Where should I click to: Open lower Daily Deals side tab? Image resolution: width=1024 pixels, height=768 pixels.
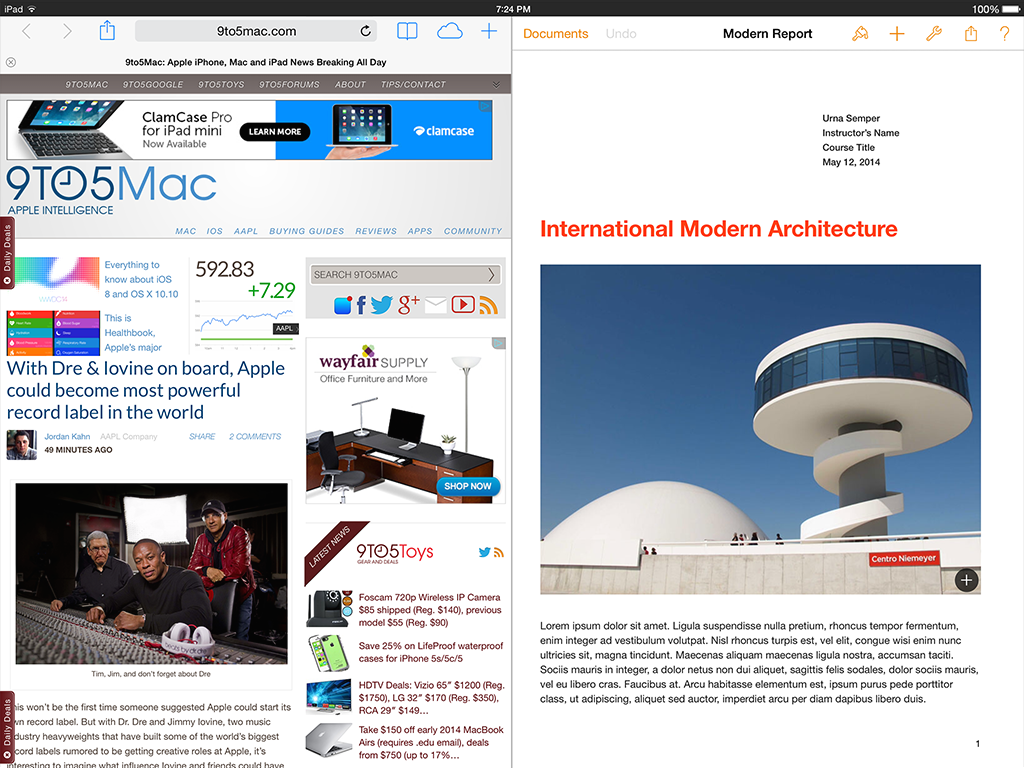(x=7, y=728)
